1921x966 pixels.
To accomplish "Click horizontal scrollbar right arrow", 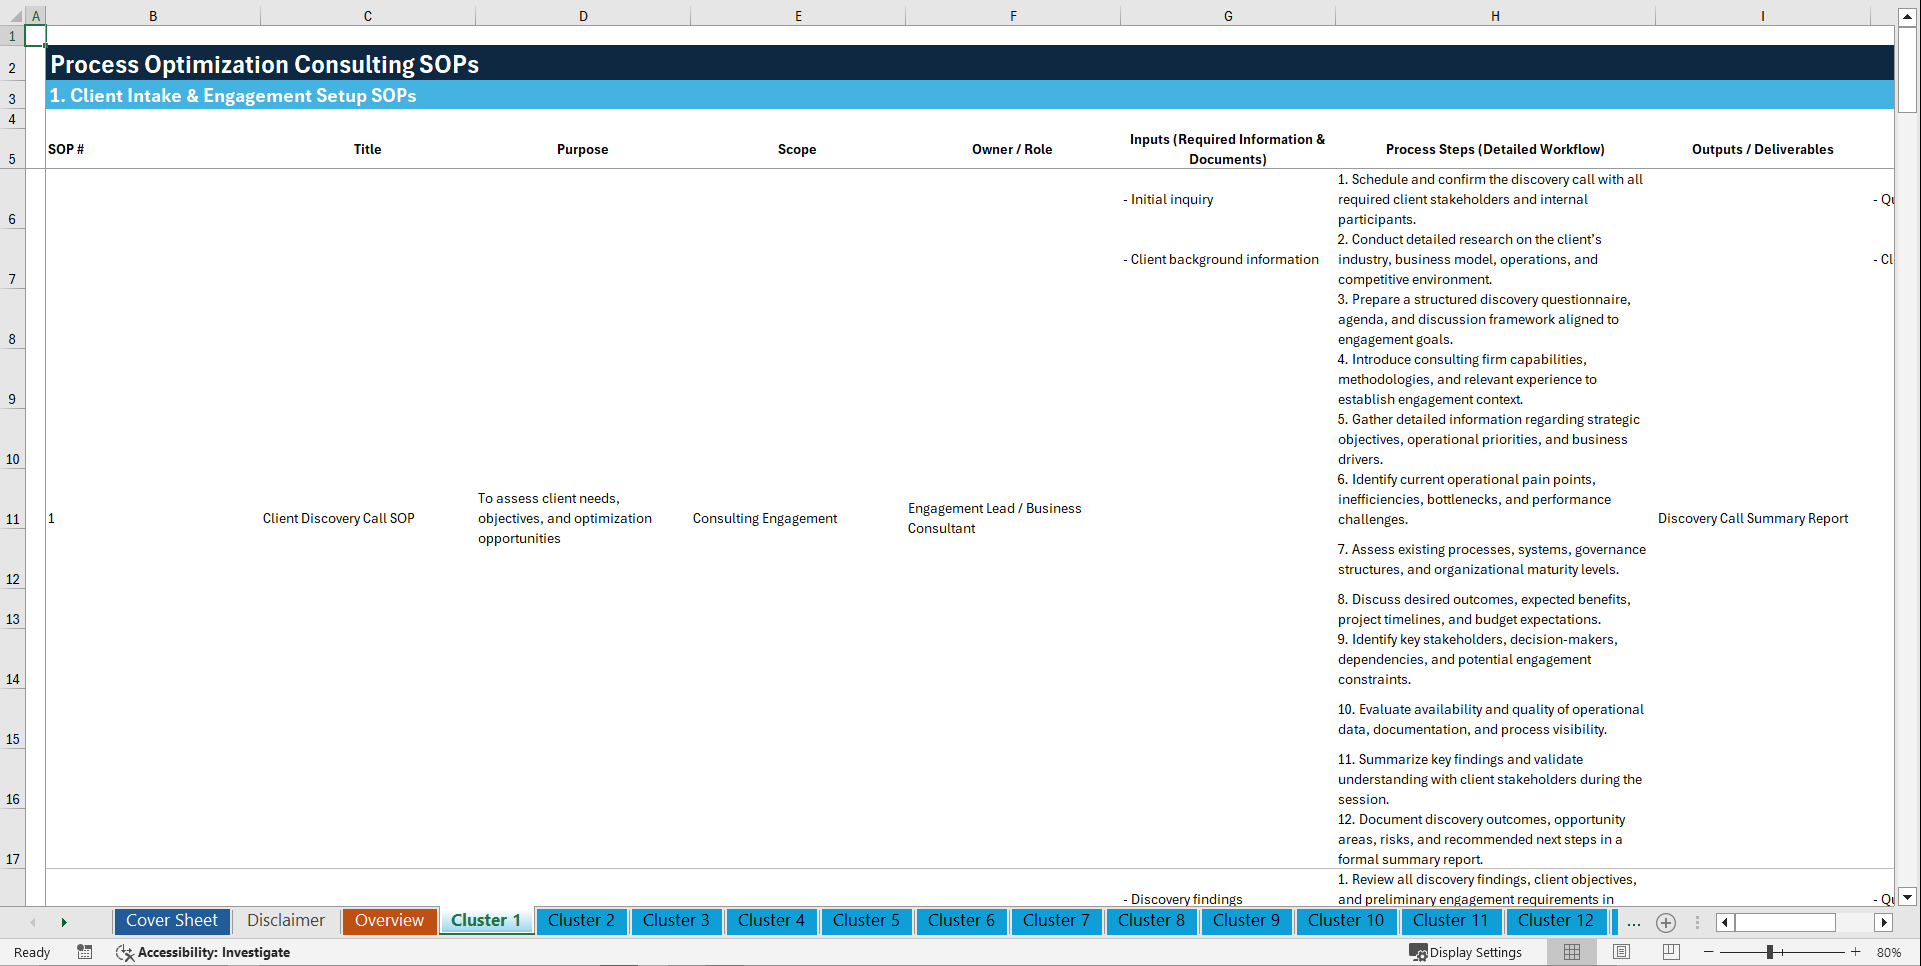I will pyautogui.click(x=1884, y=922).
